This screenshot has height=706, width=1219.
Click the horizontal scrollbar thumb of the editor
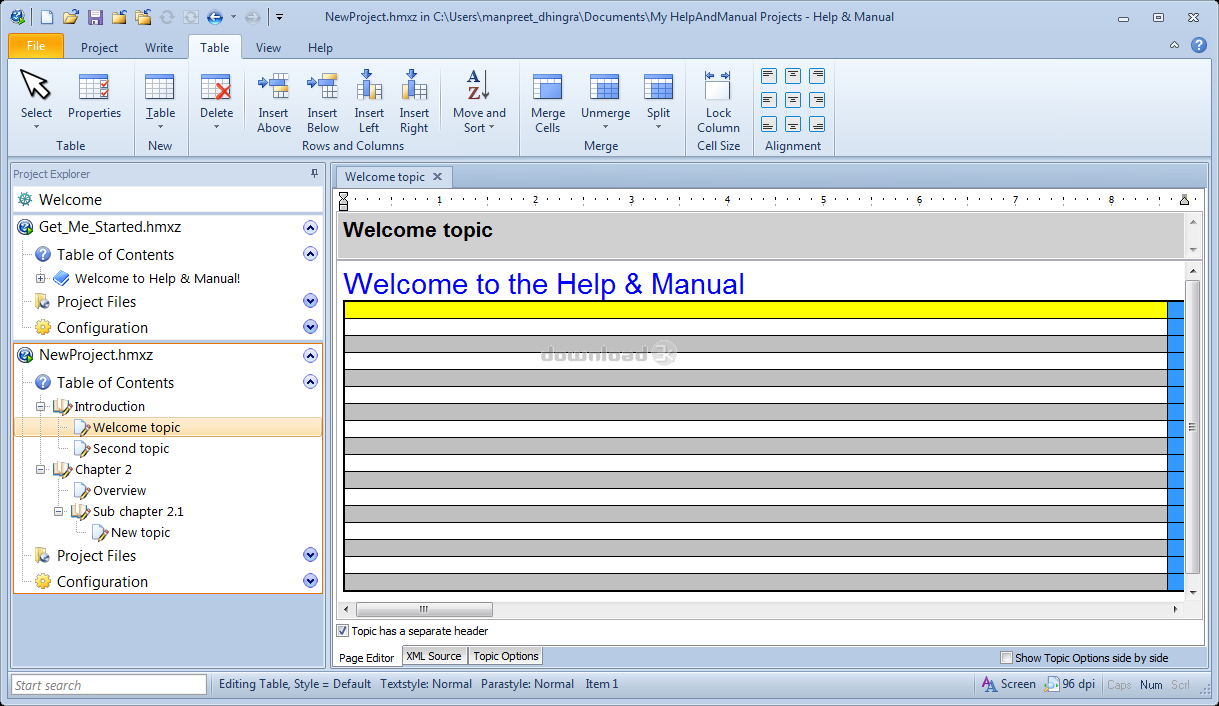coord(424,609)
